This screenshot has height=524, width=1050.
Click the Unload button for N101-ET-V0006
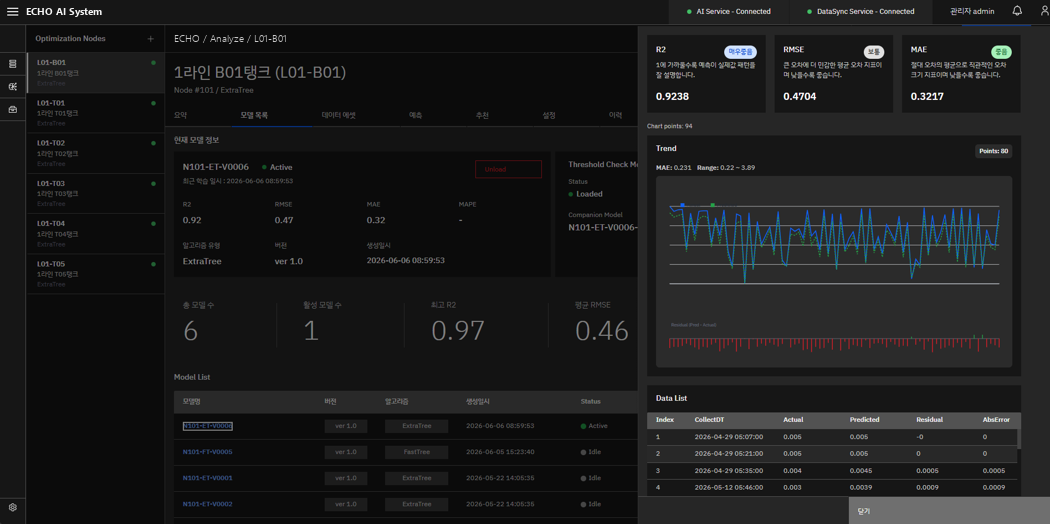tap(508, 169)
